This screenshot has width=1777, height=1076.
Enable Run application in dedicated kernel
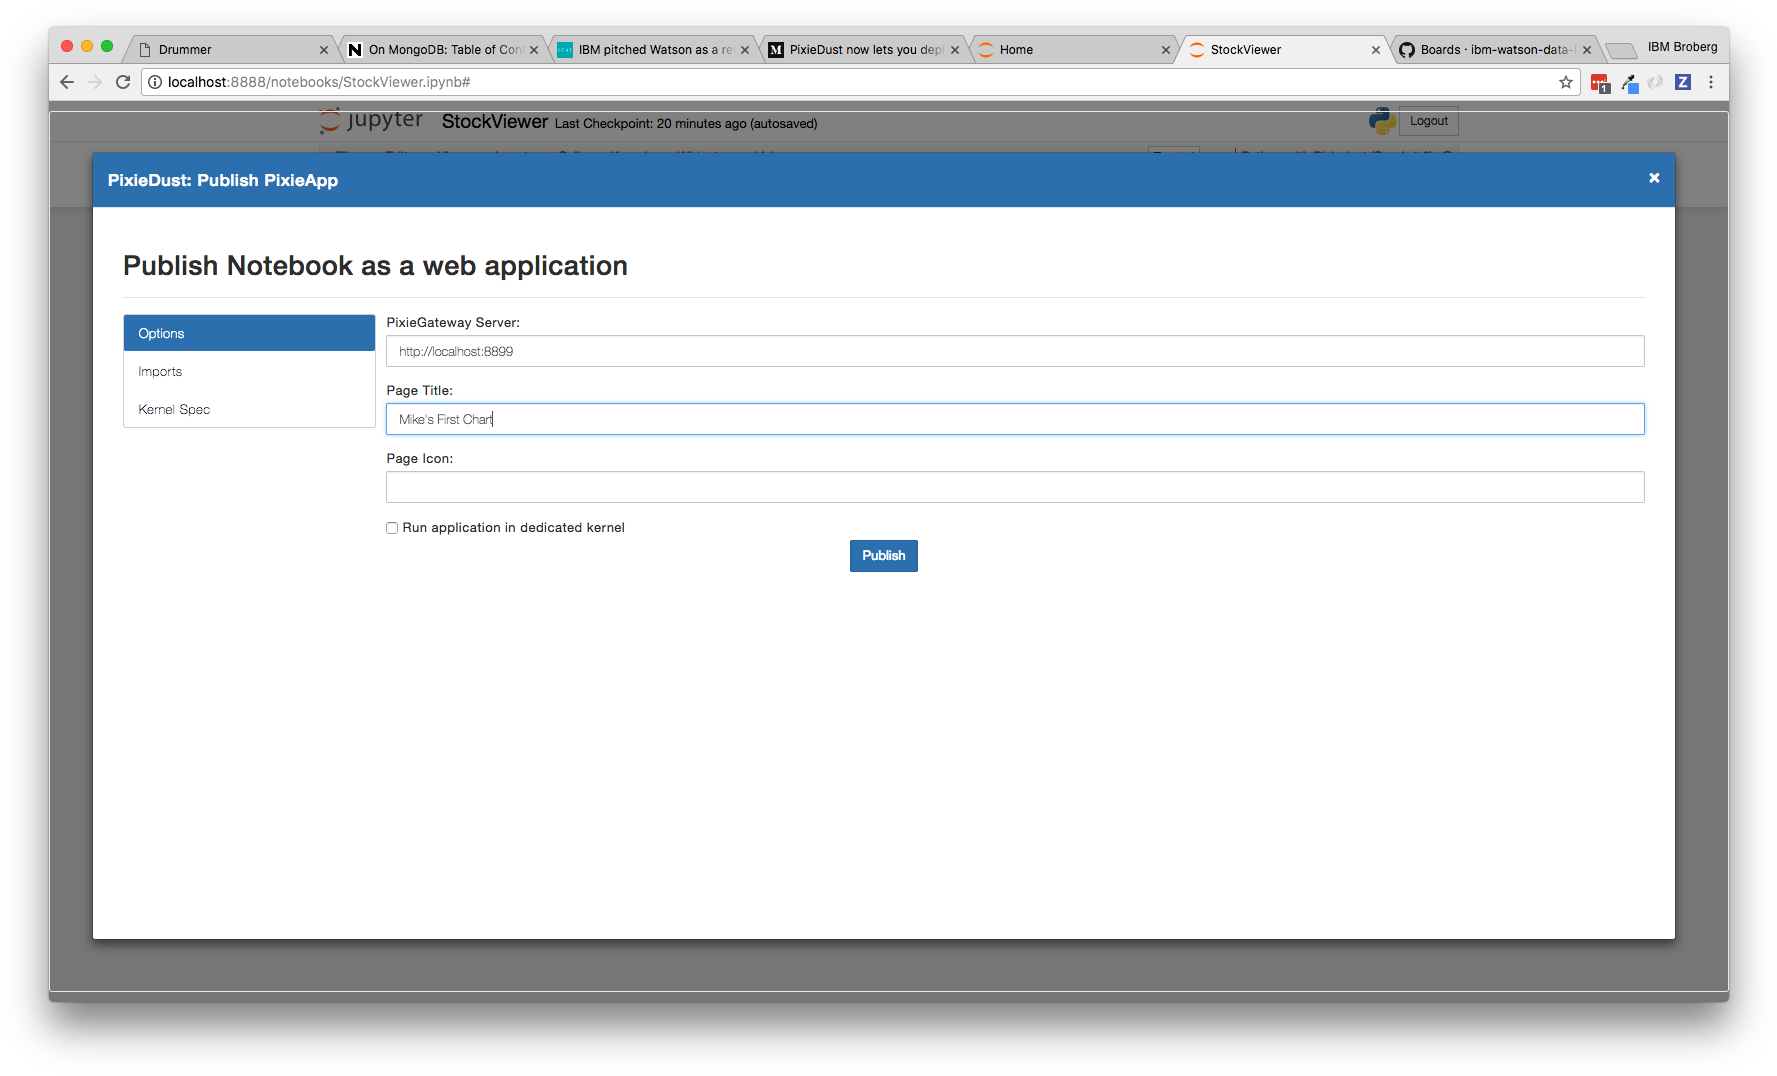point(392,528)
